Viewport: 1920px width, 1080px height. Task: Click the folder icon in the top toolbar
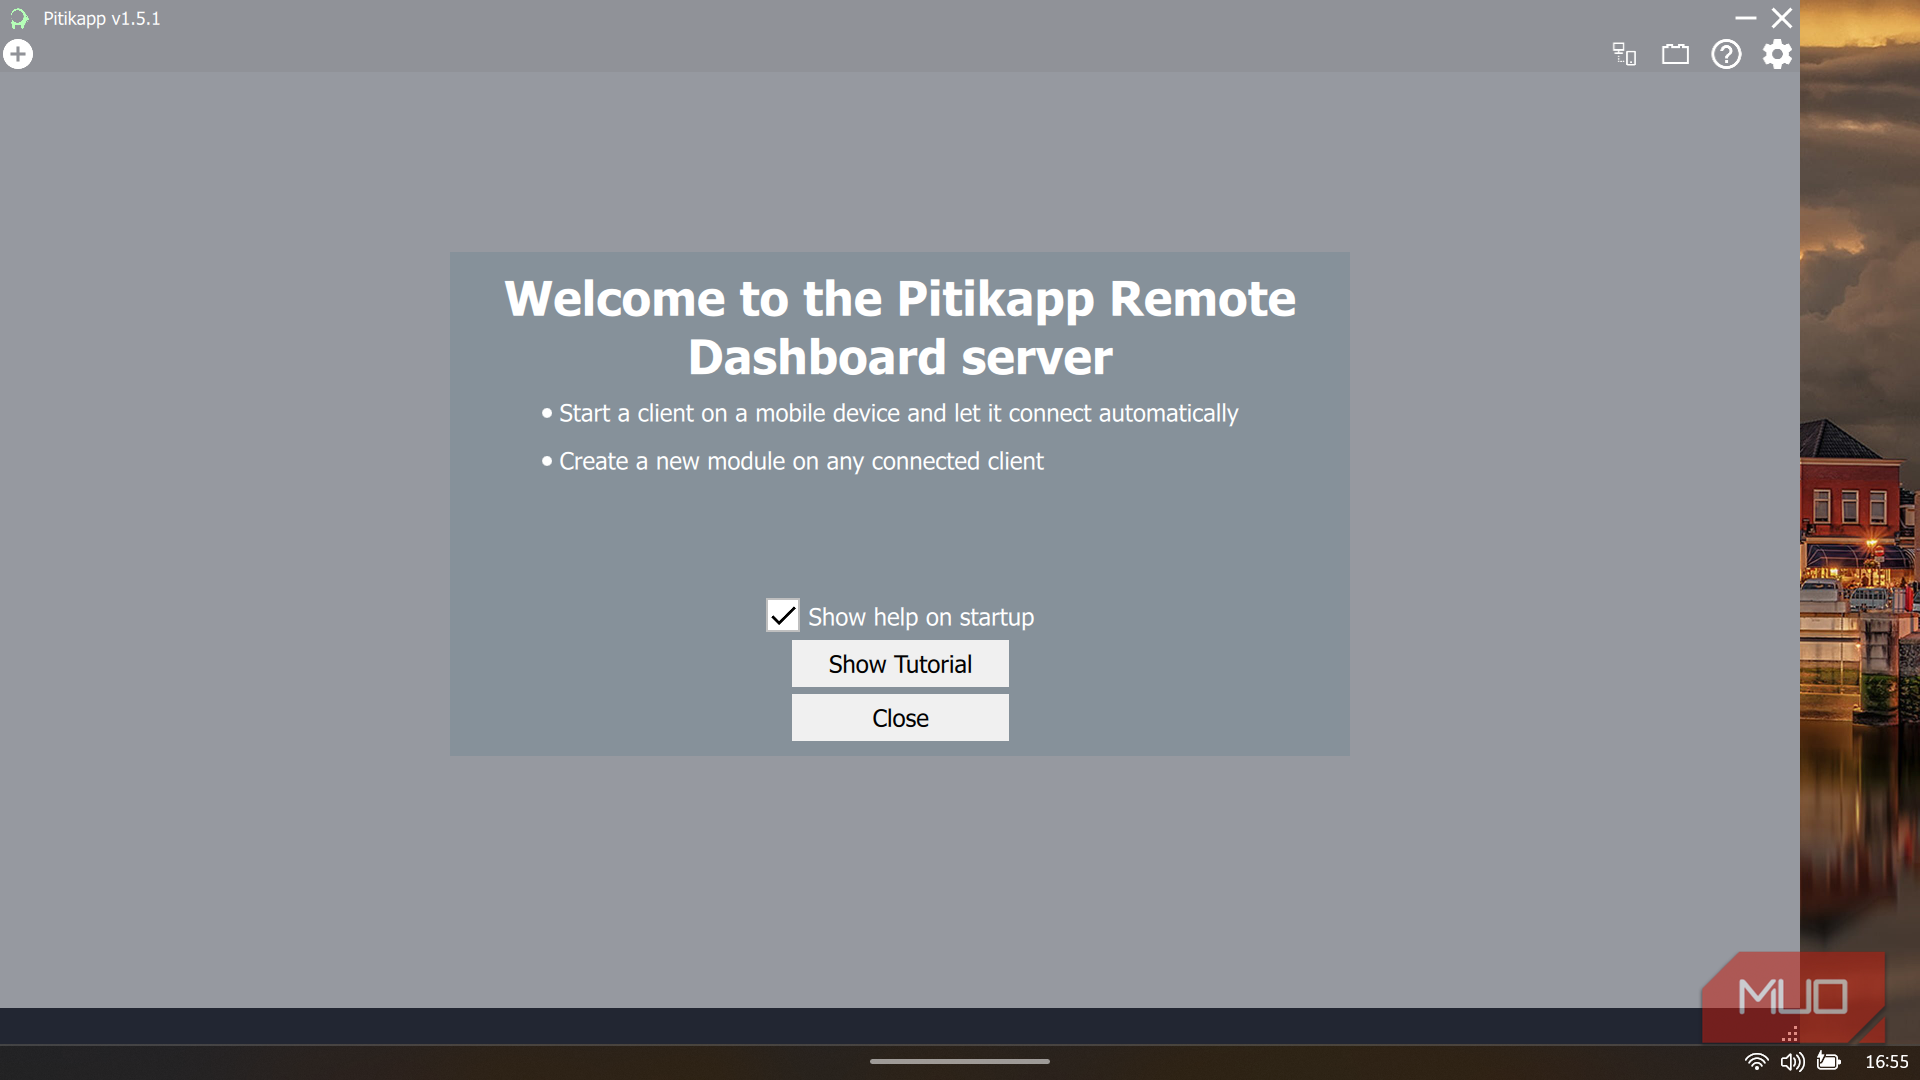1675,54
